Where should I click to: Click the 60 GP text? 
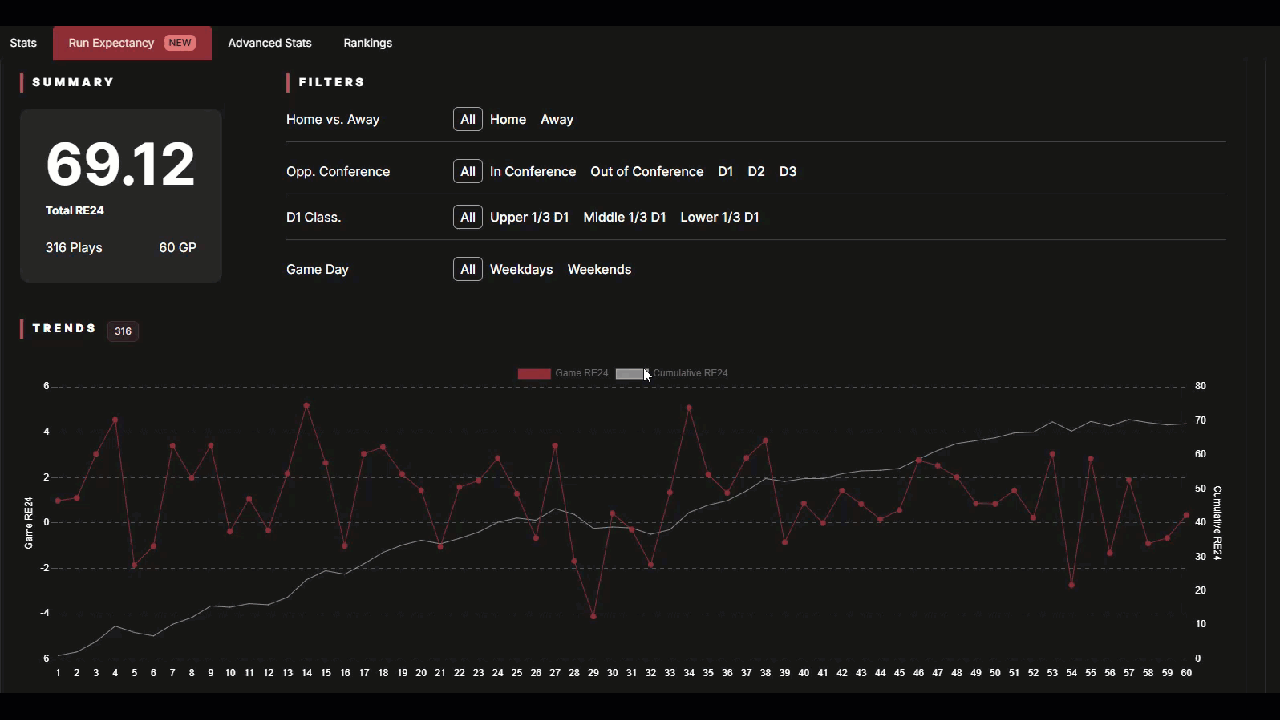pos(177,247)
